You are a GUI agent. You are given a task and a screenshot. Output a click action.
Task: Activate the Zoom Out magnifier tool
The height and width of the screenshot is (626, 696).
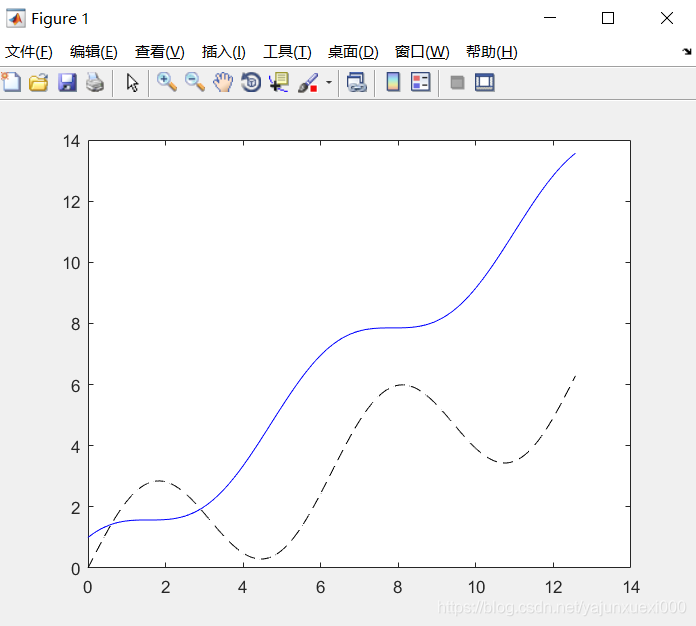[195, 83]
